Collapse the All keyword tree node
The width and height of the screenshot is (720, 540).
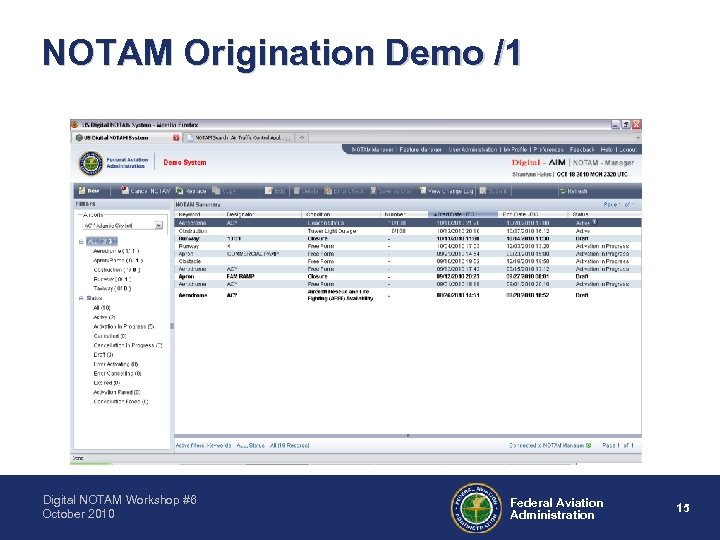point(81,242)
